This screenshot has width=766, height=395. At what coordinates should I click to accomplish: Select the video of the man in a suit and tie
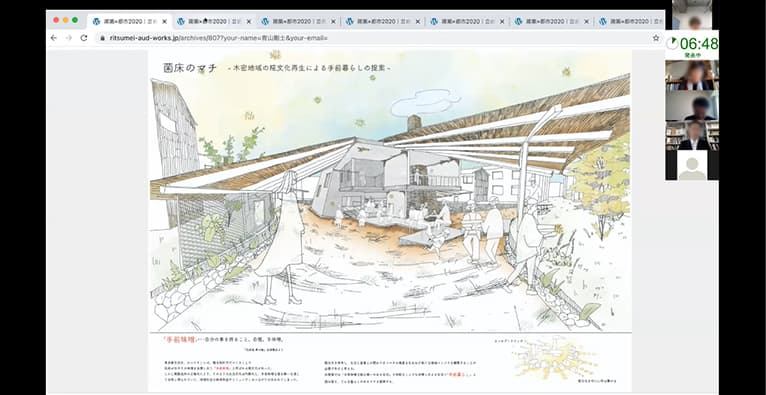click(x=692, y=135)
